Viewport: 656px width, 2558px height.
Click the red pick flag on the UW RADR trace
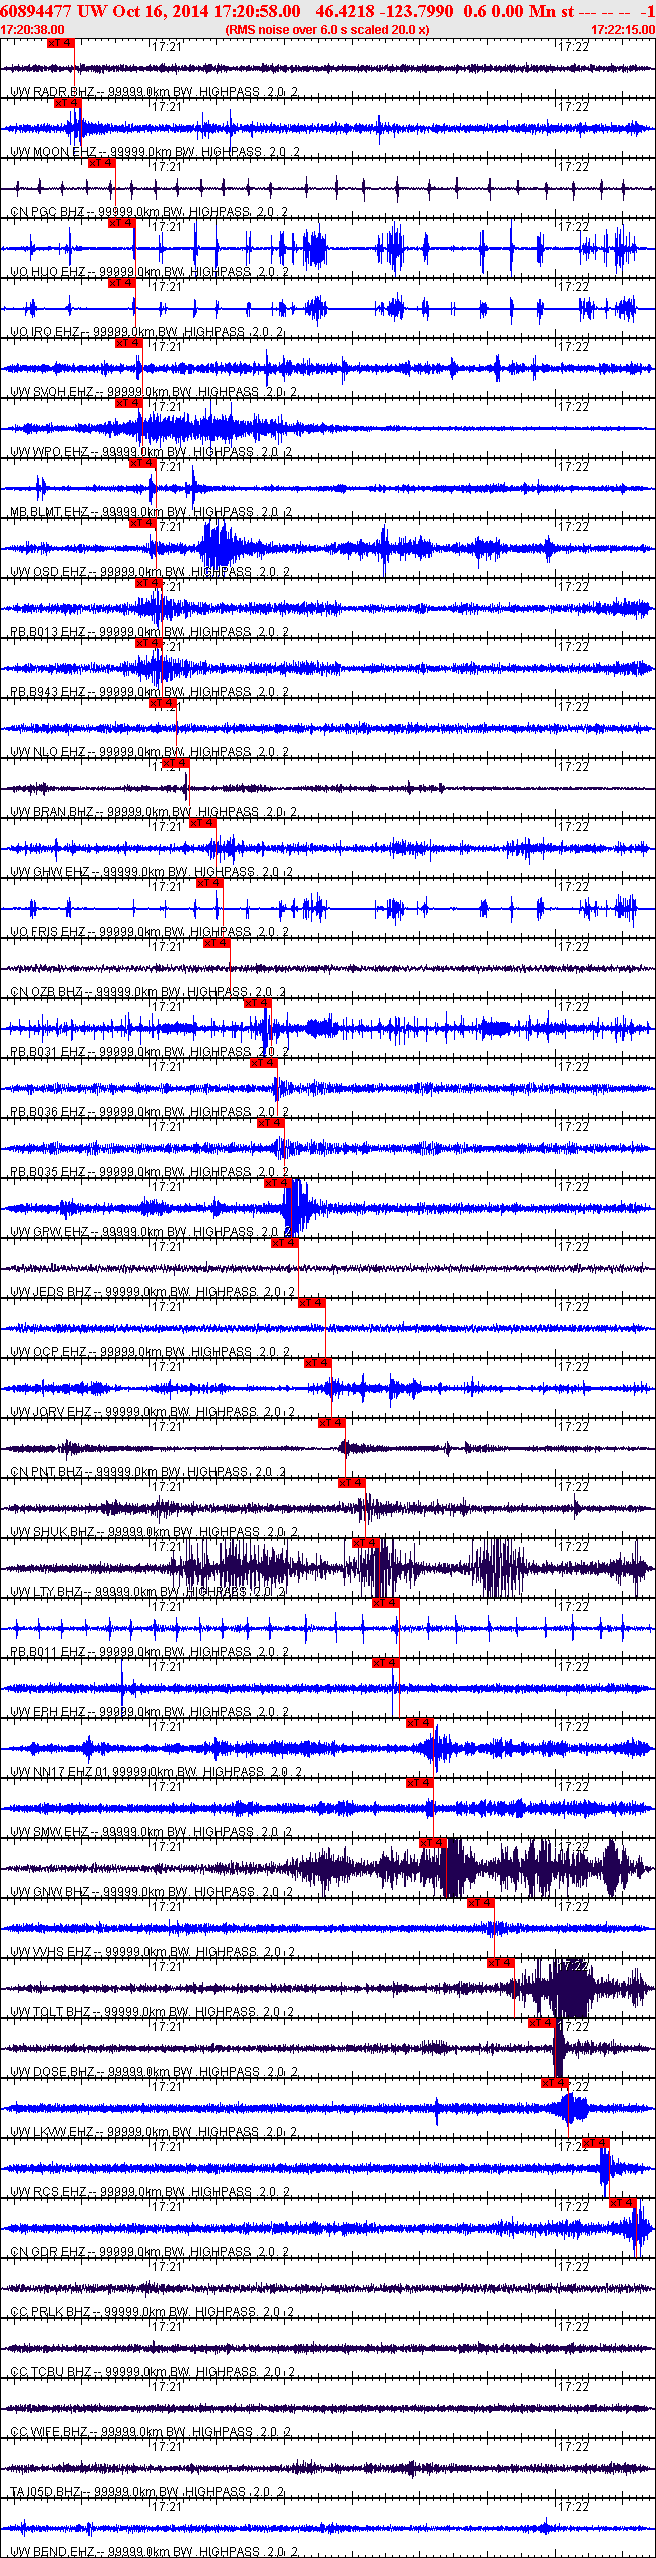(61, 43)
